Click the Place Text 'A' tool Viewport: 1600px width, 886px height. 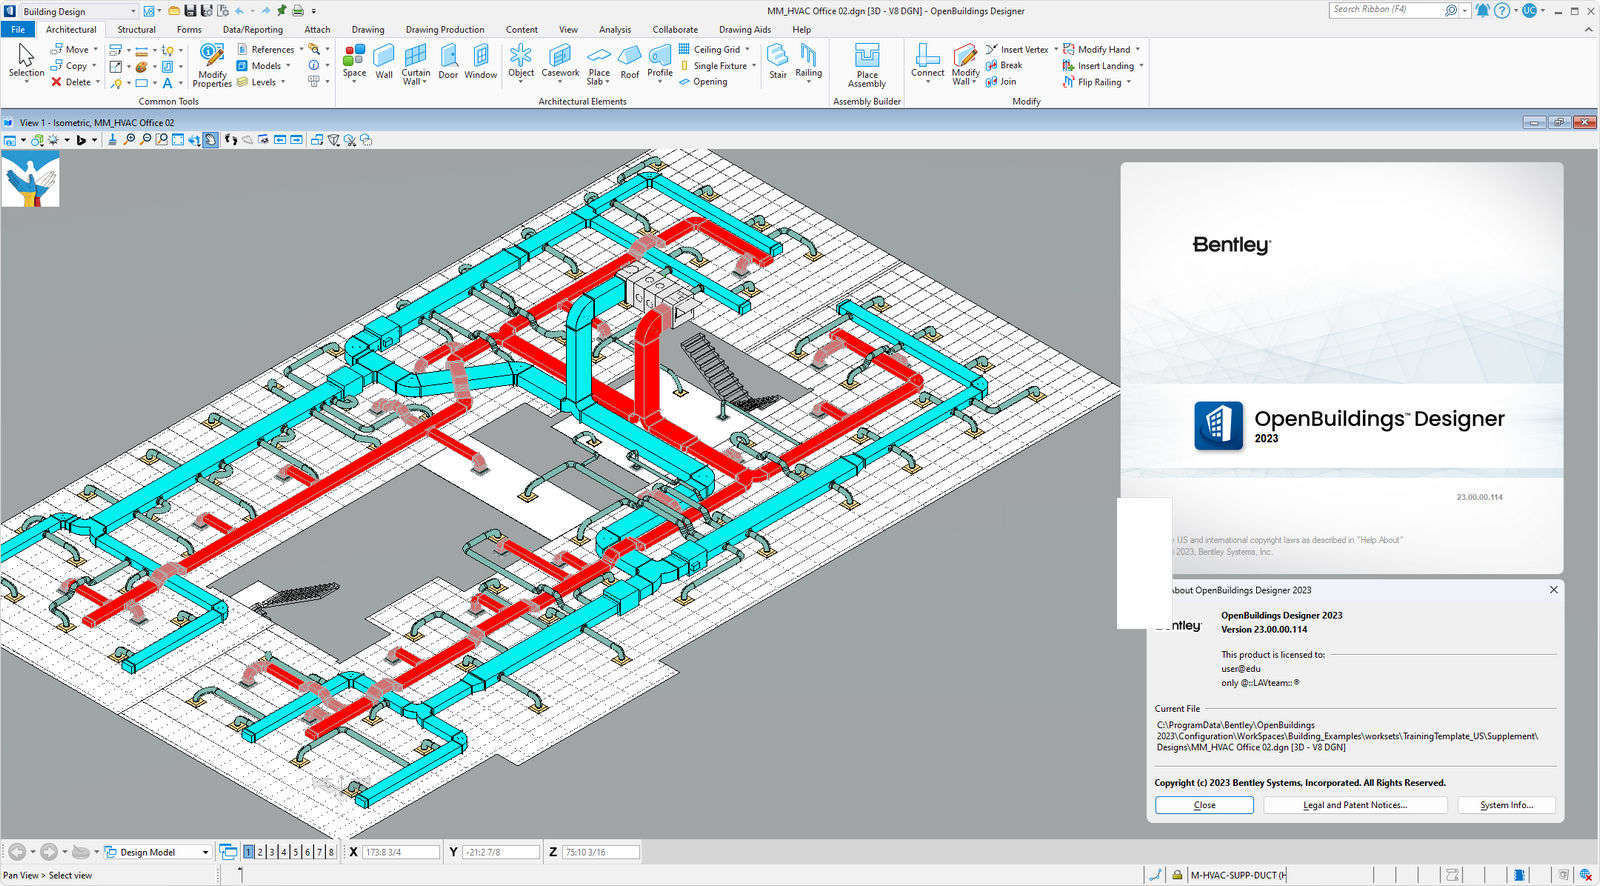tap(167, 83)
